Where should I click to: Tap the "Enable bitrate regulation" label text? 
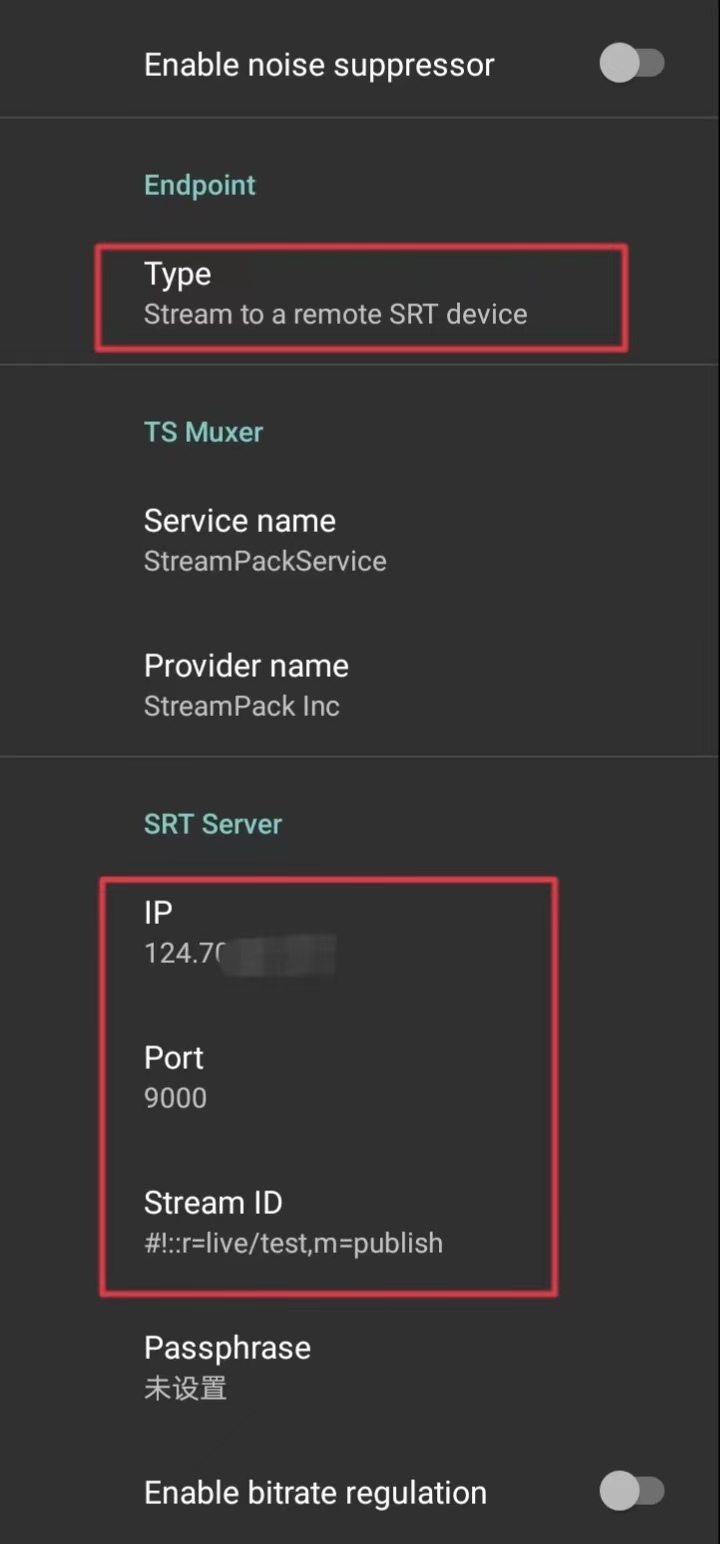315,1491
